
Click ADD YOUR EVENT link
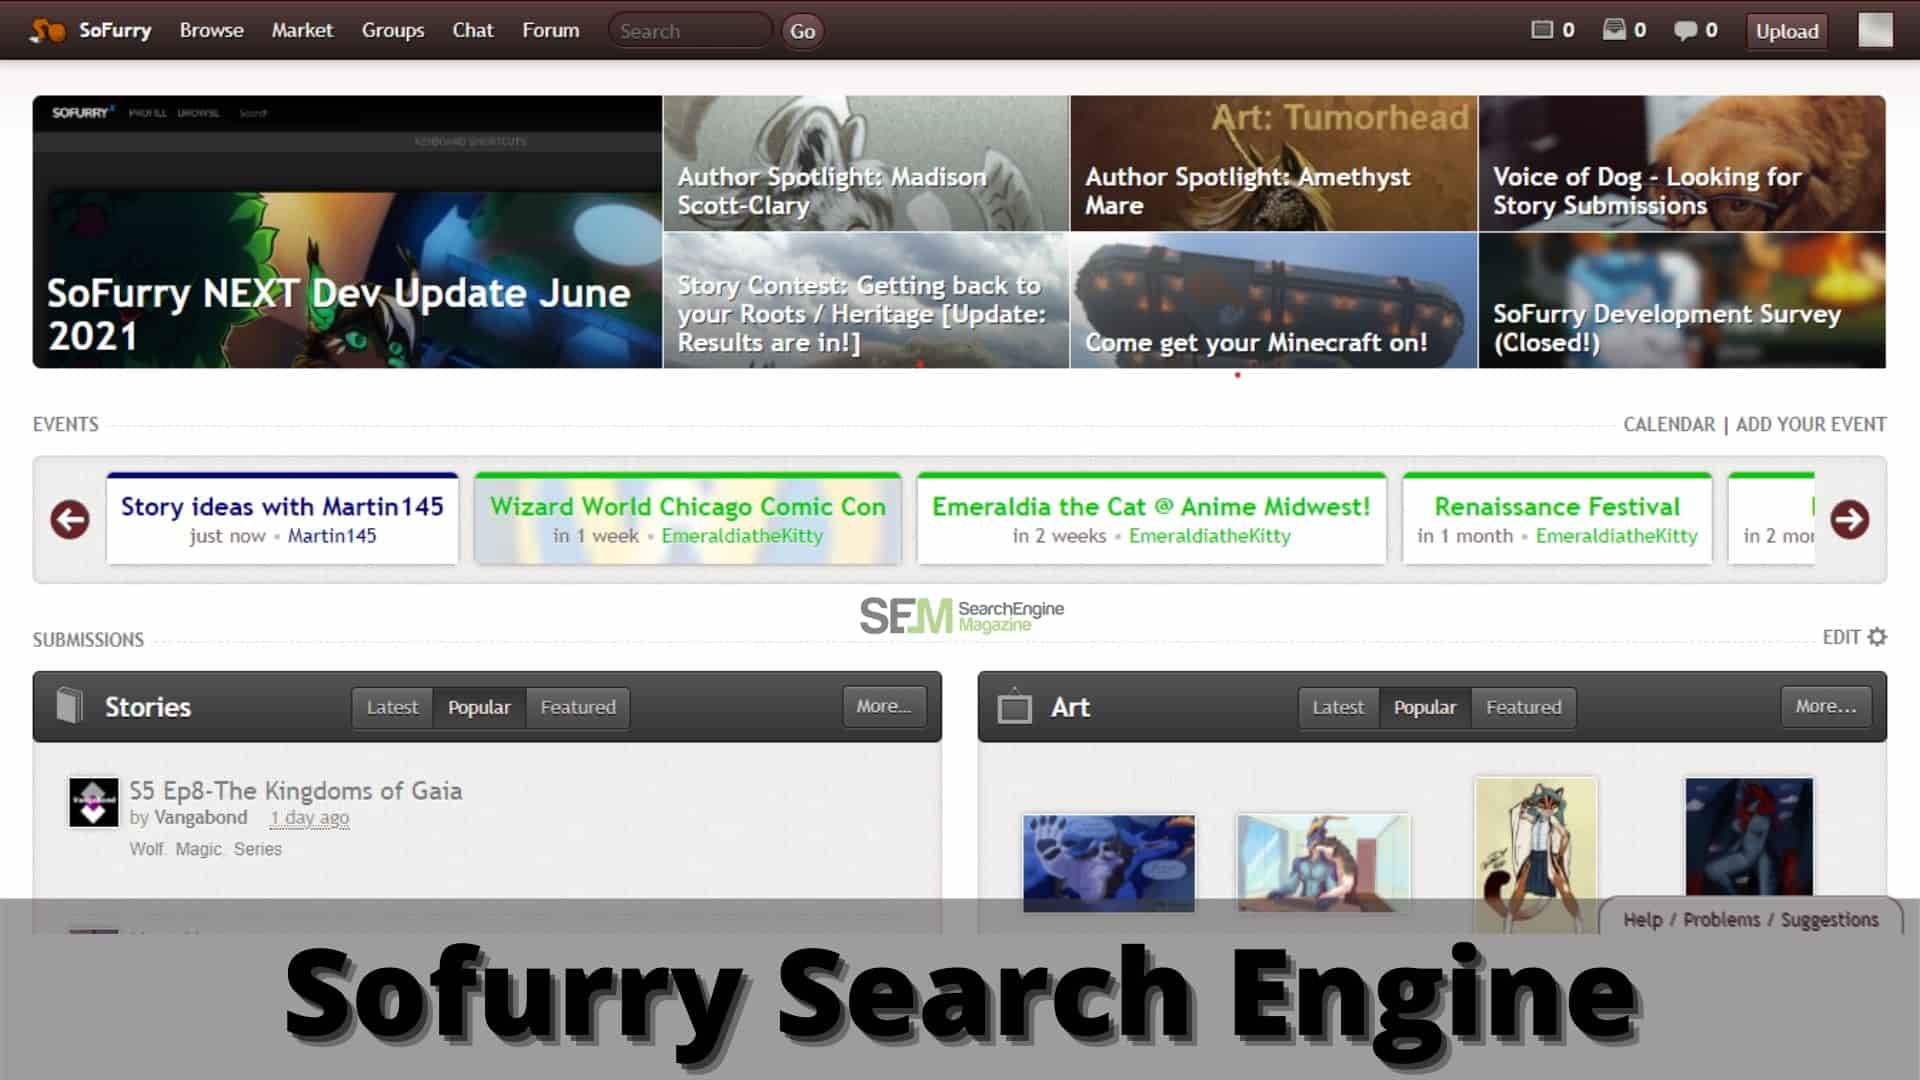click(x=1811, y=424)
